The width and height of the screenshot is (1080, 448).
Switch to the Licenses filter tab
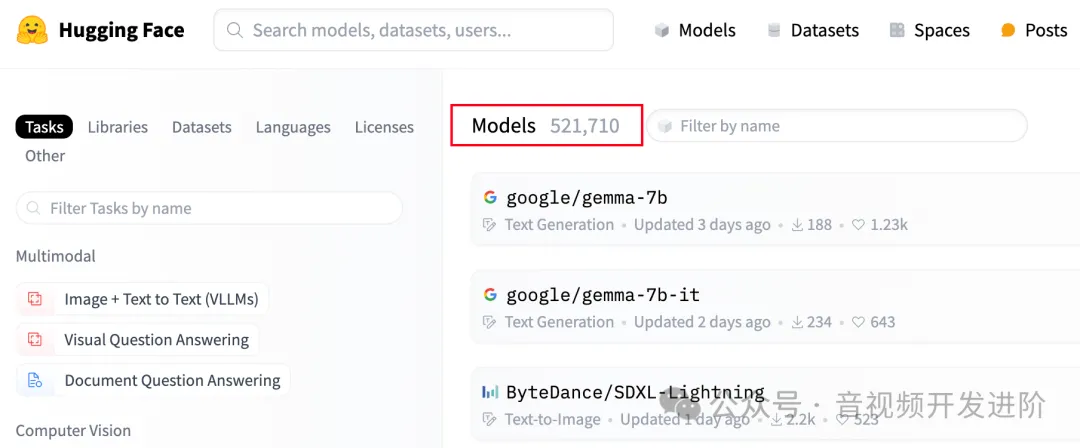[x=384, y=127]
